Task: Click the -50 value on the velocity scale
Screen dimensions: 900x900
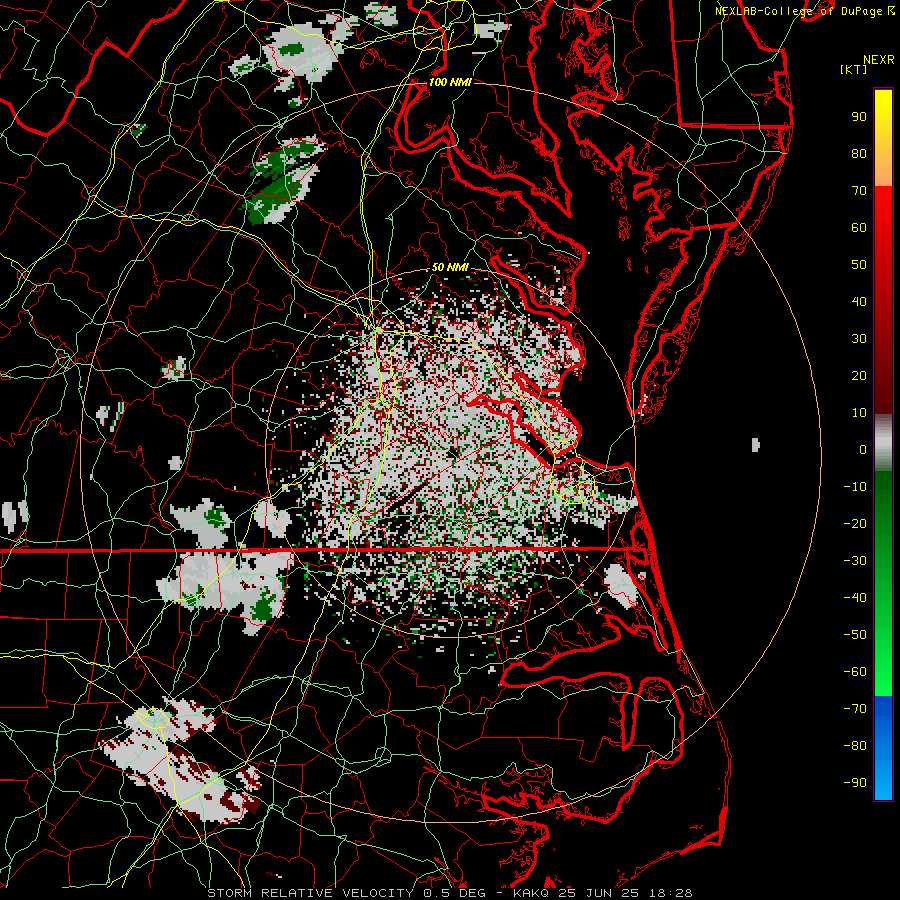Action: click(x=855, y=635)
